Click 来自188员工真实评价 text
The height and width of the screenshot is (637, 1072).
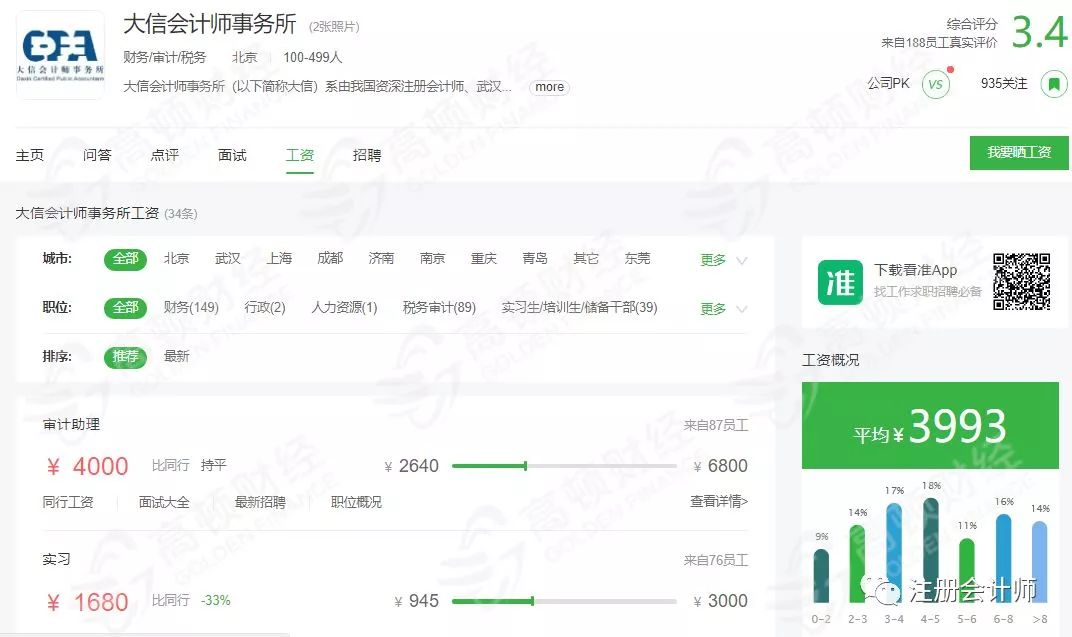coord(939,42)
